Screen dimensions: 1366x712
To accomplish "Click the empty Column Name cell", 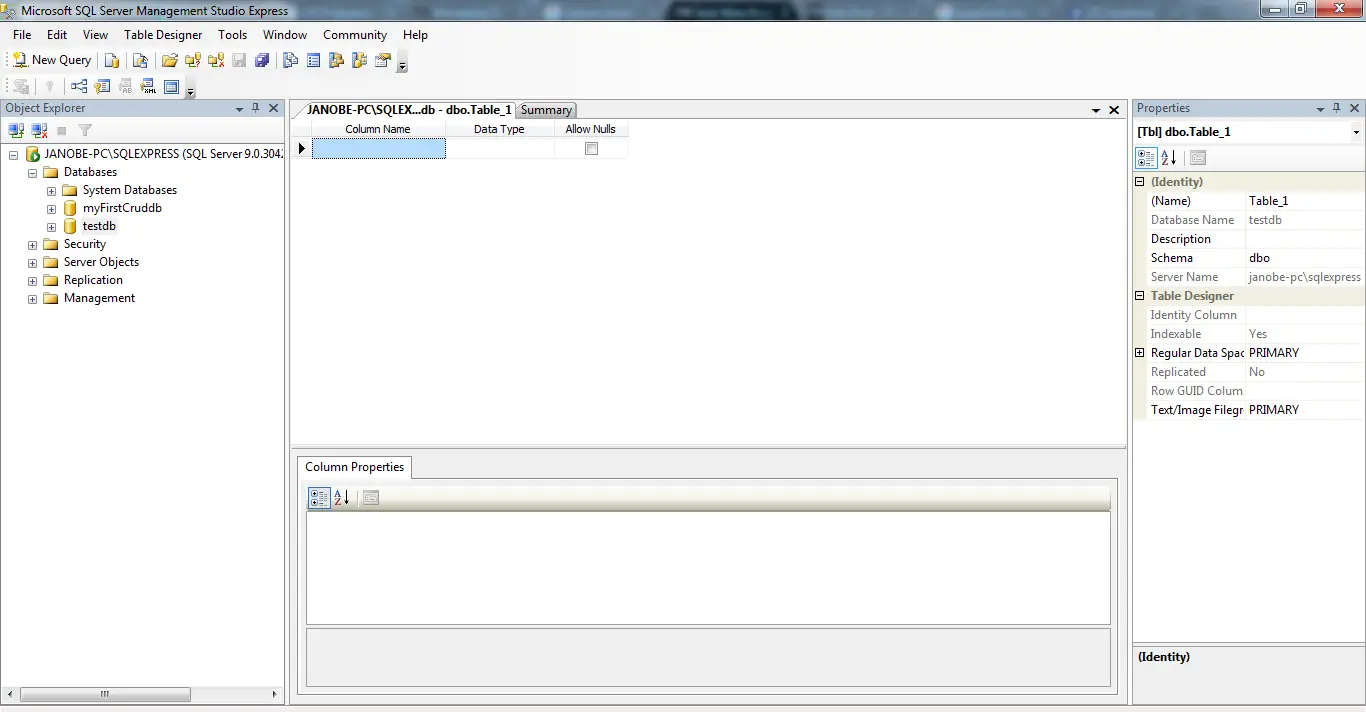I will (x=378, y=148).
